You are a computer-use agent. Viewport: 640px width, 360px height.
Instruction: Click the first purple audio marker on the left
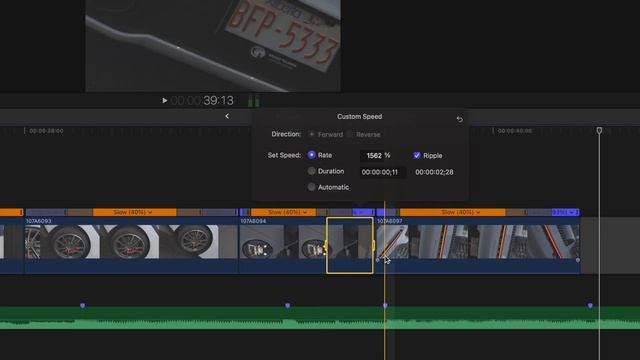pos(82,305)
